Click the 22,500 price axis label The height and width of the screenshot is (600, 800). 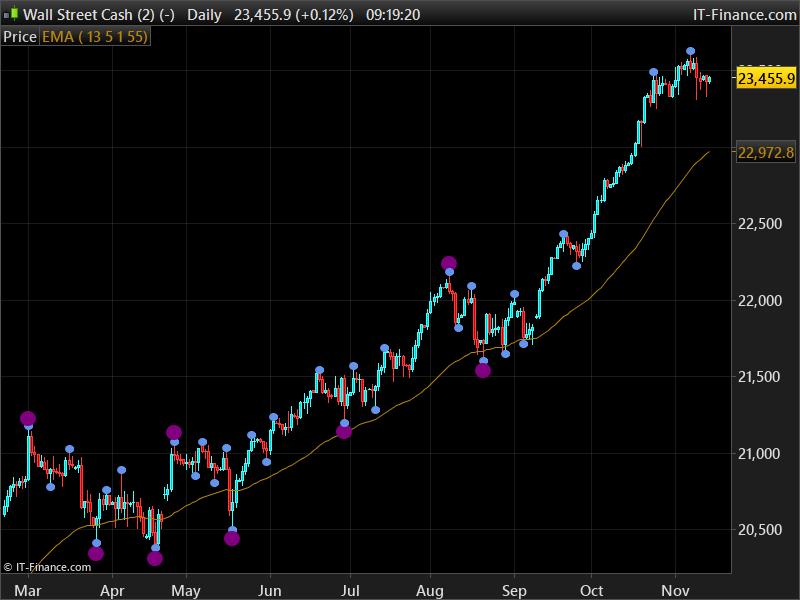pyautogui.click(x=760, y=223)
